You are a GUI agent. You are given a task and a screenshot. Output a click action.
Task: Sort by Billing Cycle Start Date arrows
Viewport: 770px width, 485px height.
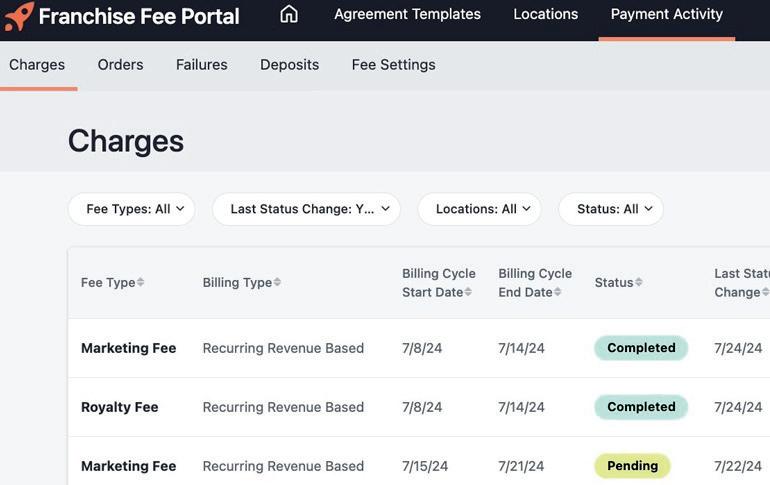point(468,292)
